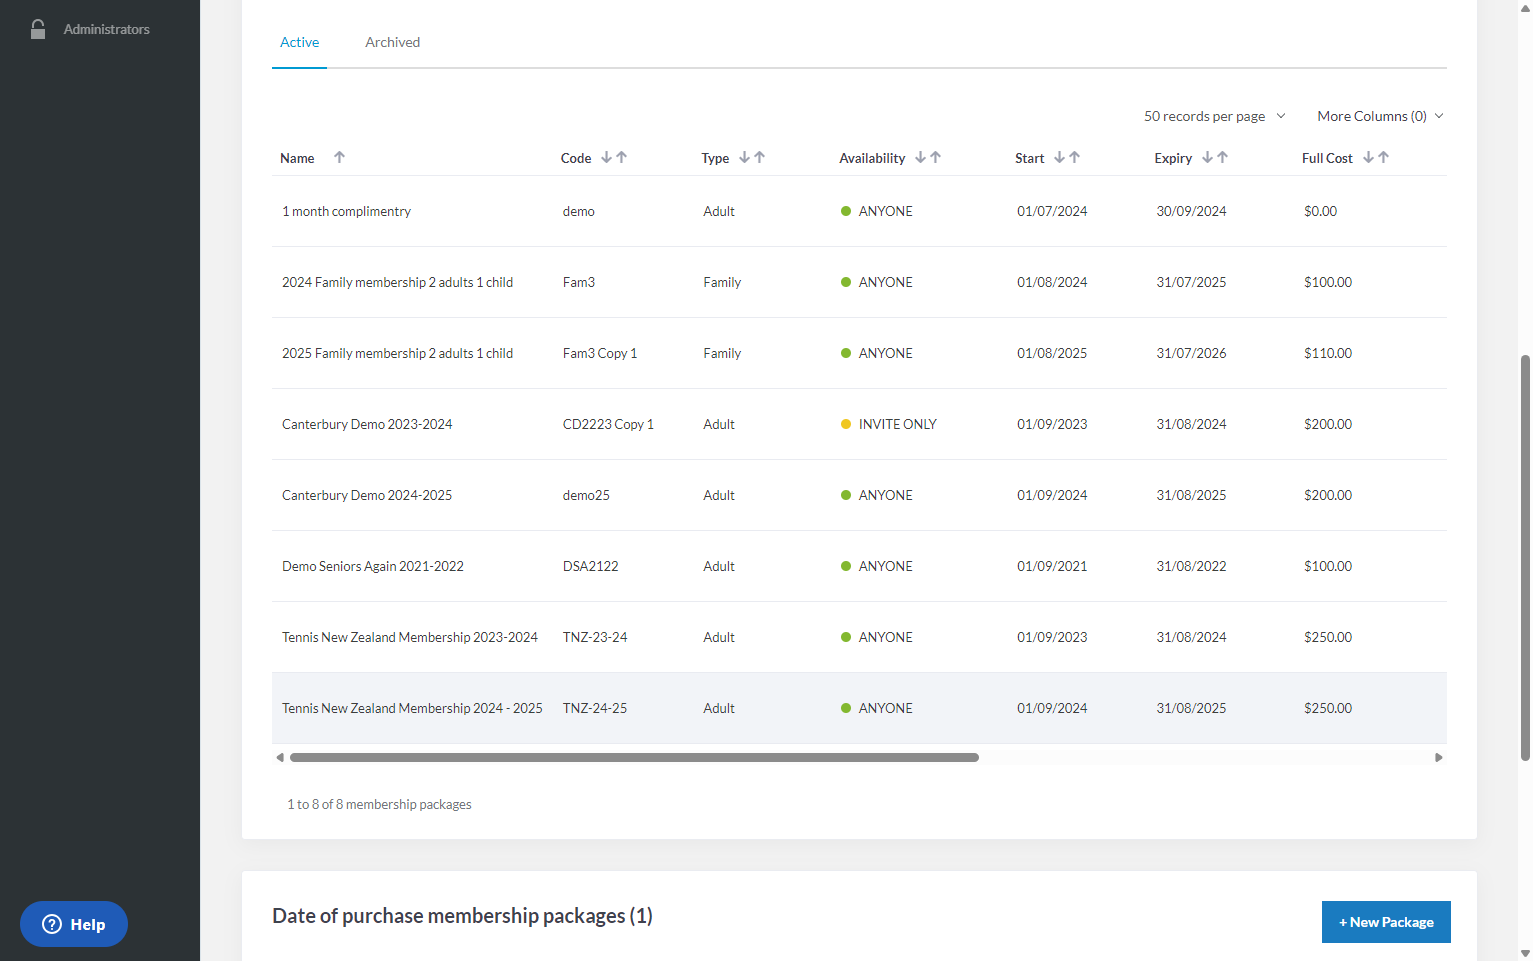
Task: Open Tennis New Zealand Membership 2024 - 2025
Action: 412,708
